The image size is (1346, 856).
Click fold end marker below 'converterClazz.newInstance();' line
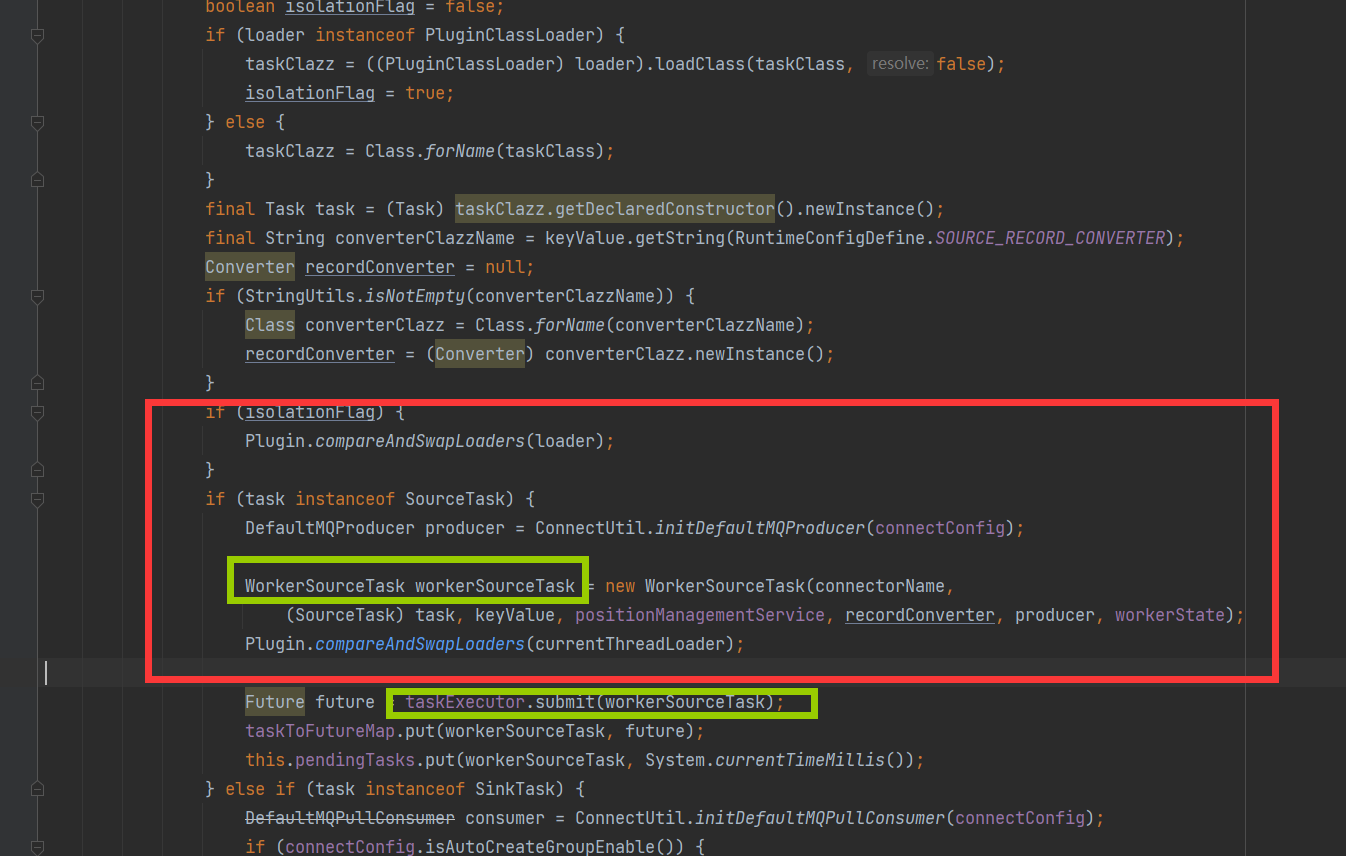[x=37, y=383]
